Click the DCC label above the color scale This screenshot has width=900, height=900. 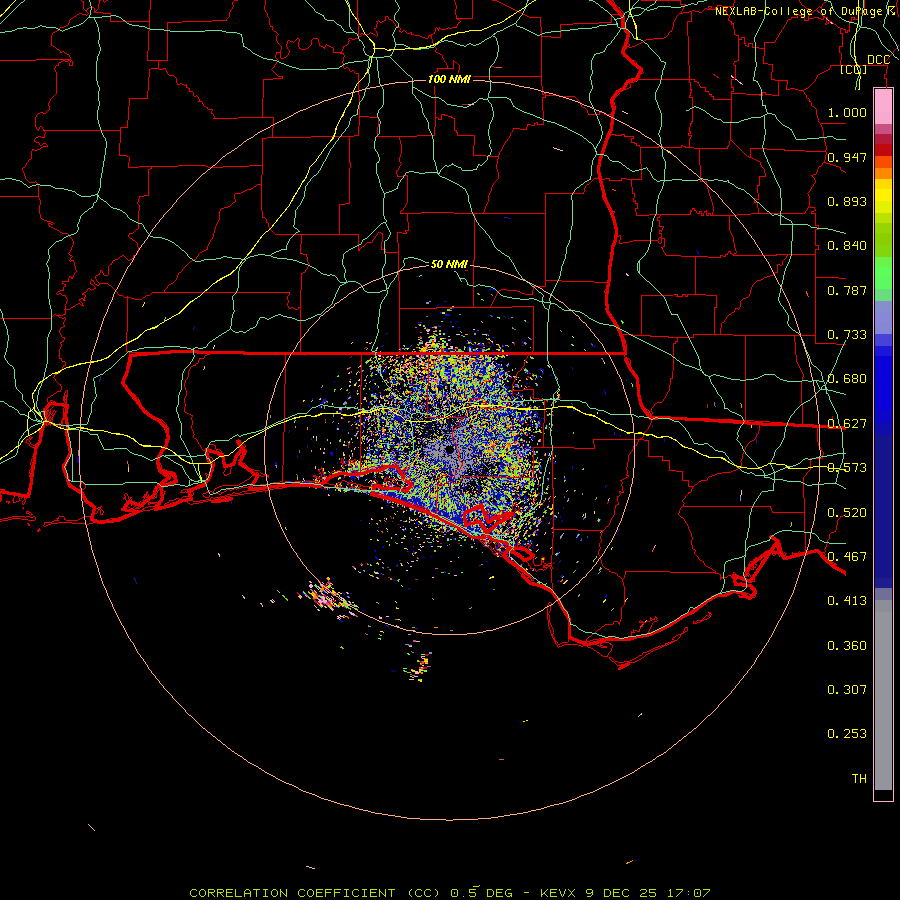[878, 60]
